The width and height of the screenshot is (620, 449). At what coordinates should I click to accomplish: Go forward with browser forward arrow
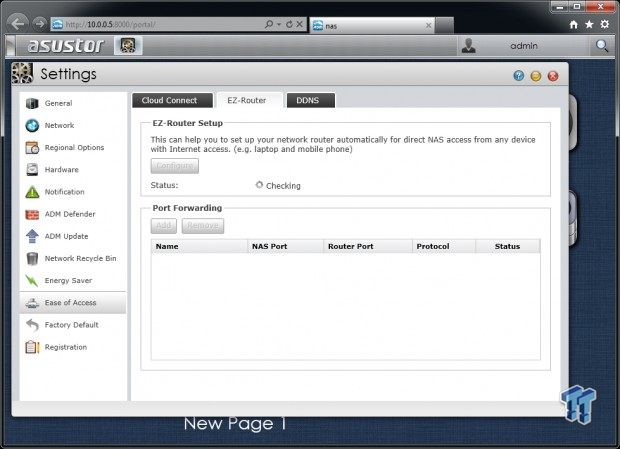coord(39,24)
